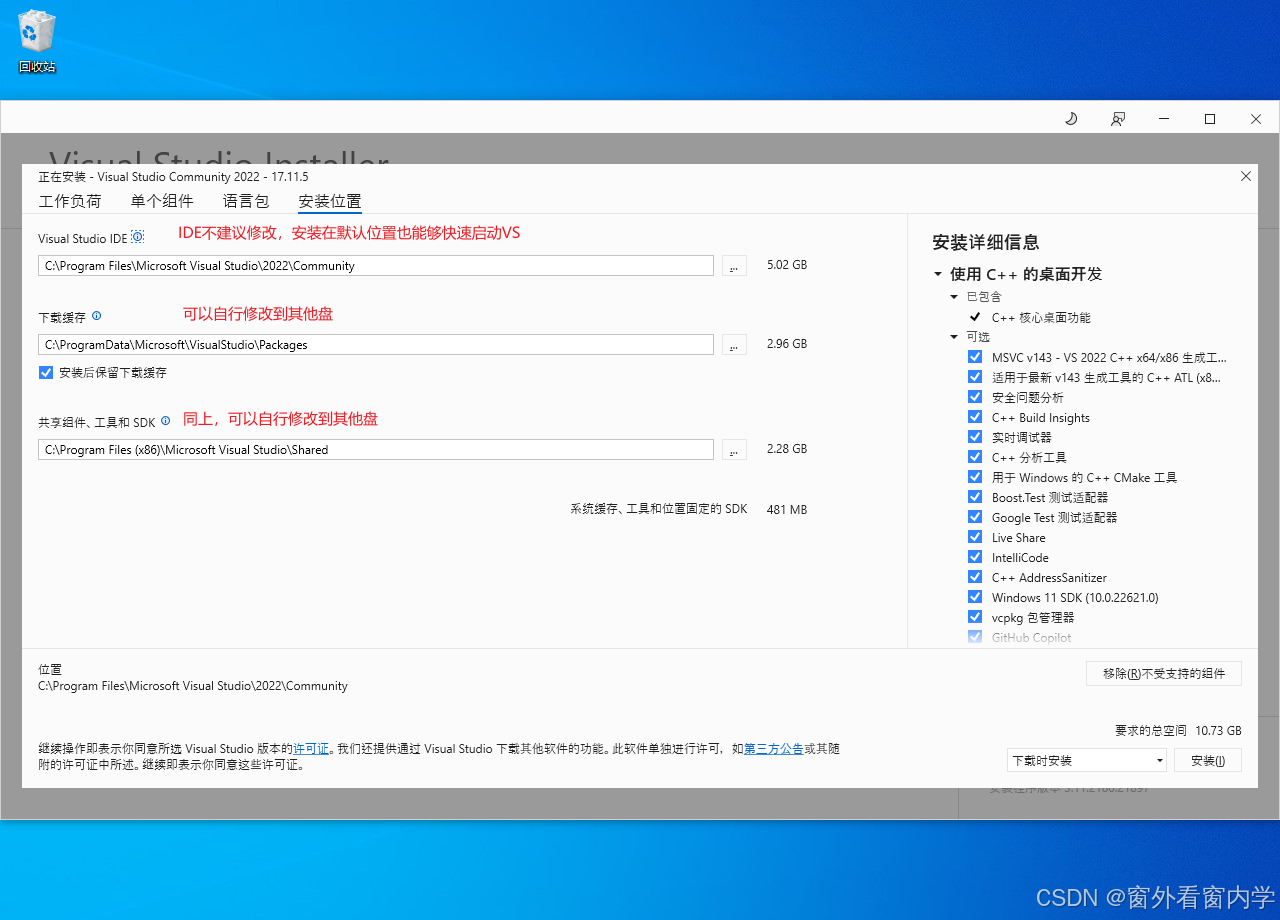The height and width of the screenshot is (920, 1280).
Task: Close the install dialog with X icon
Action: (x=1246, y=176)
